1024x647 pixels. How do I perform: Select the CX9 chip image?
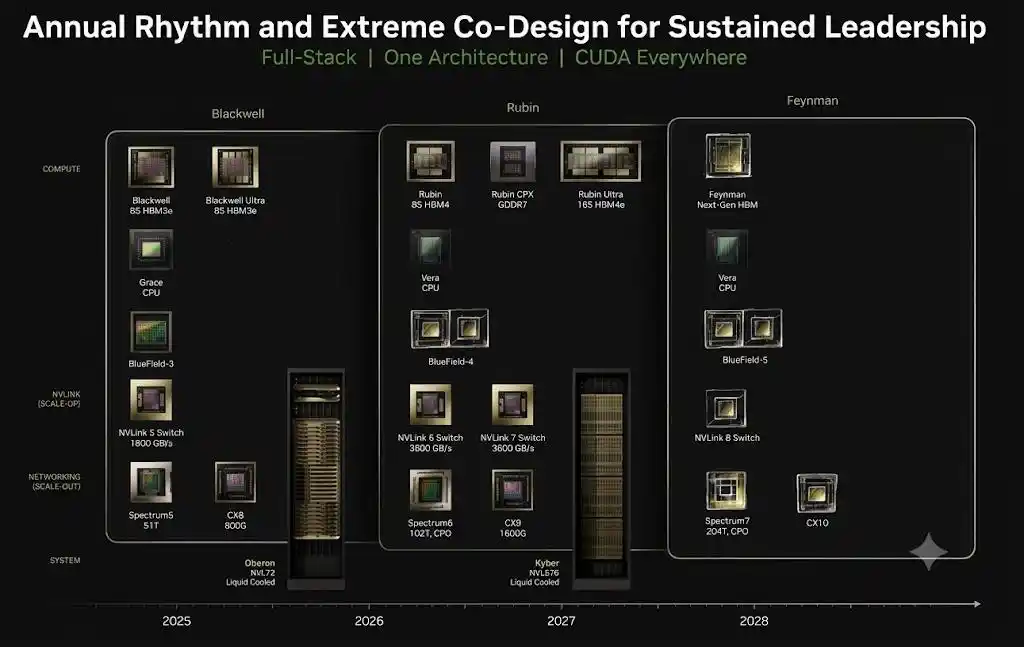click(x=513, y=490)
